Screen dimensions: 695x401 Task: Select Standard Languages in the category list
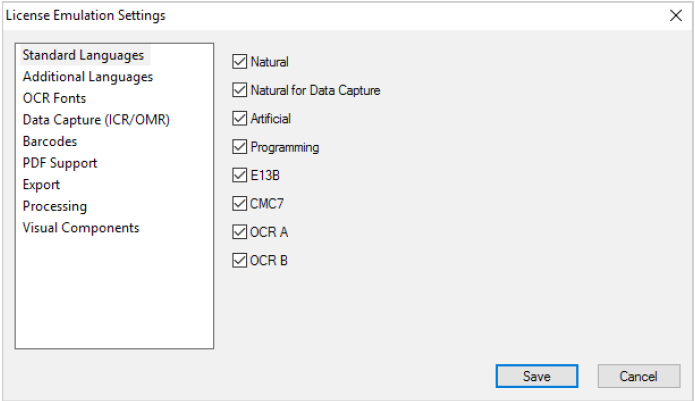pyautogui.click(x=83, y=55)
